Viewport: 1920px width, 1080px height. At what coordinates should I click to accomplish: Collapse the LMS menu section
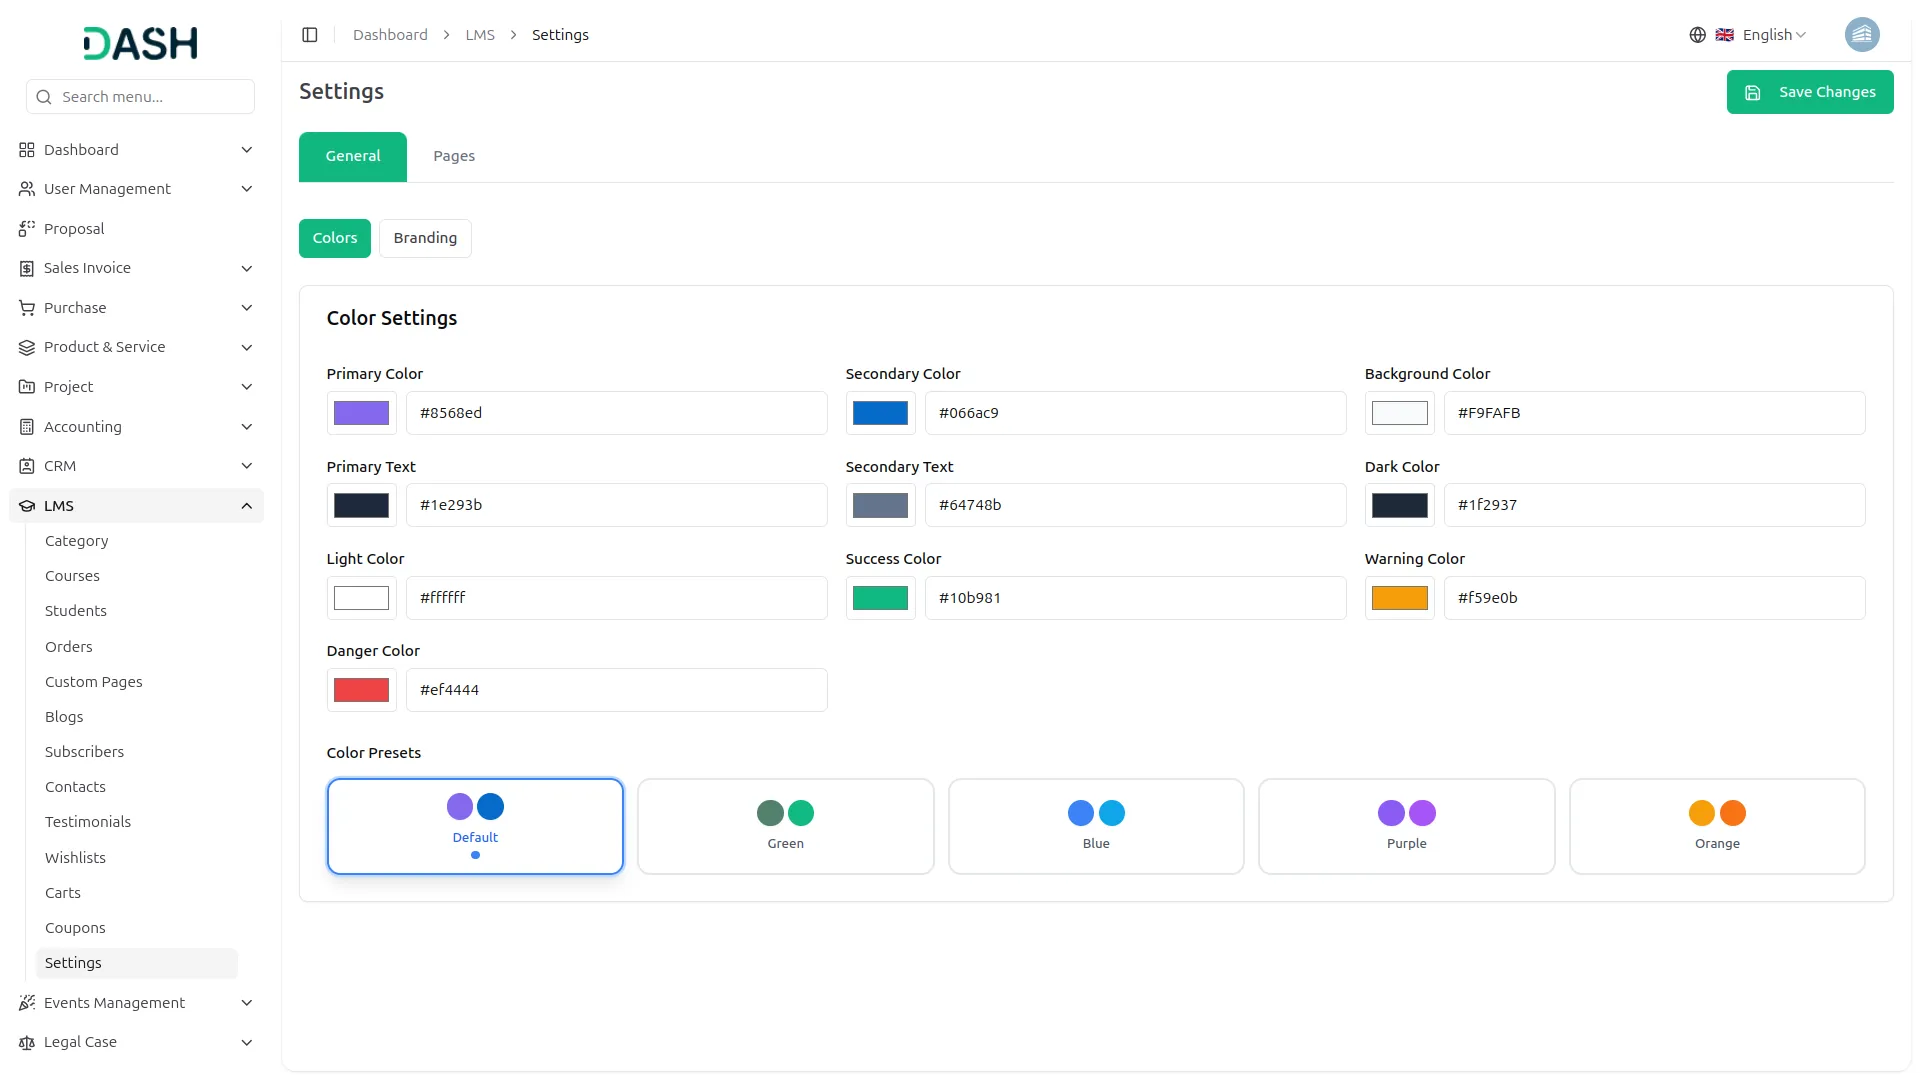[x=246, y=506]
